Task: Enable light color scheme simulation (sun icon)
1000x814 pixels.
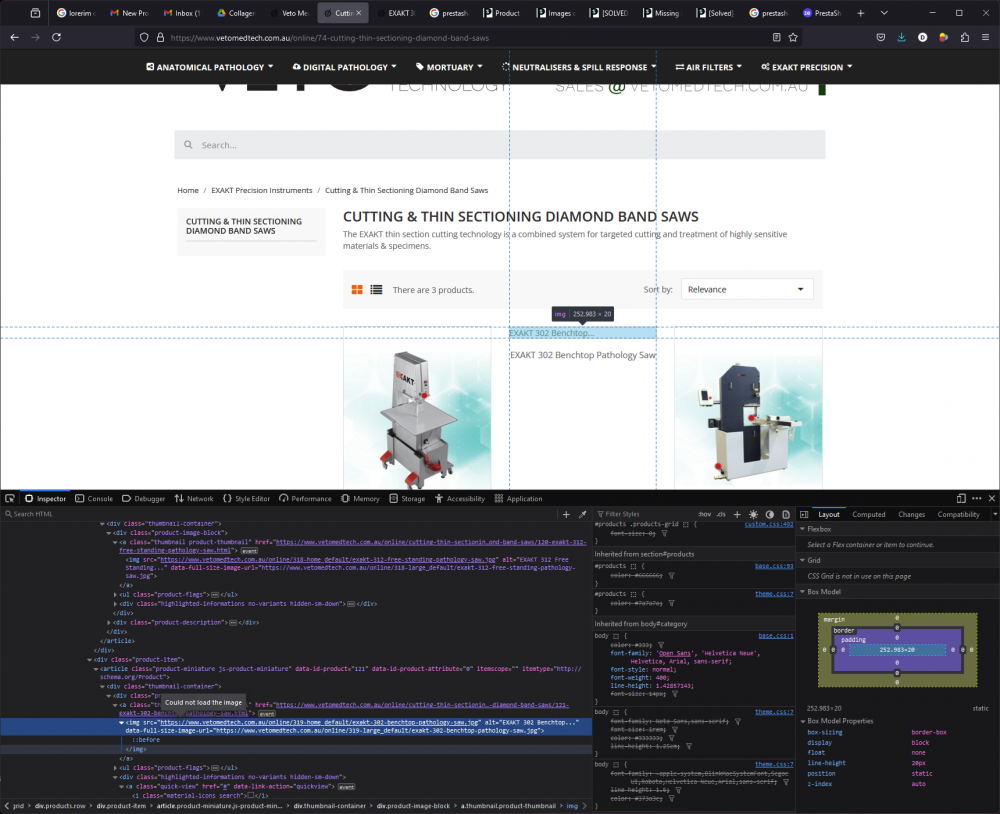Action: click(754, 514)
